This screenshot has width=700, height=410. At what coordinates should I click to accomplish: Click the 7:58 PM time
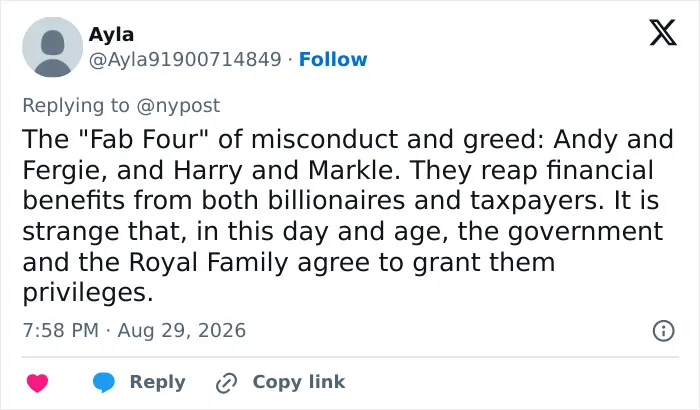click(x=61, y=331)
